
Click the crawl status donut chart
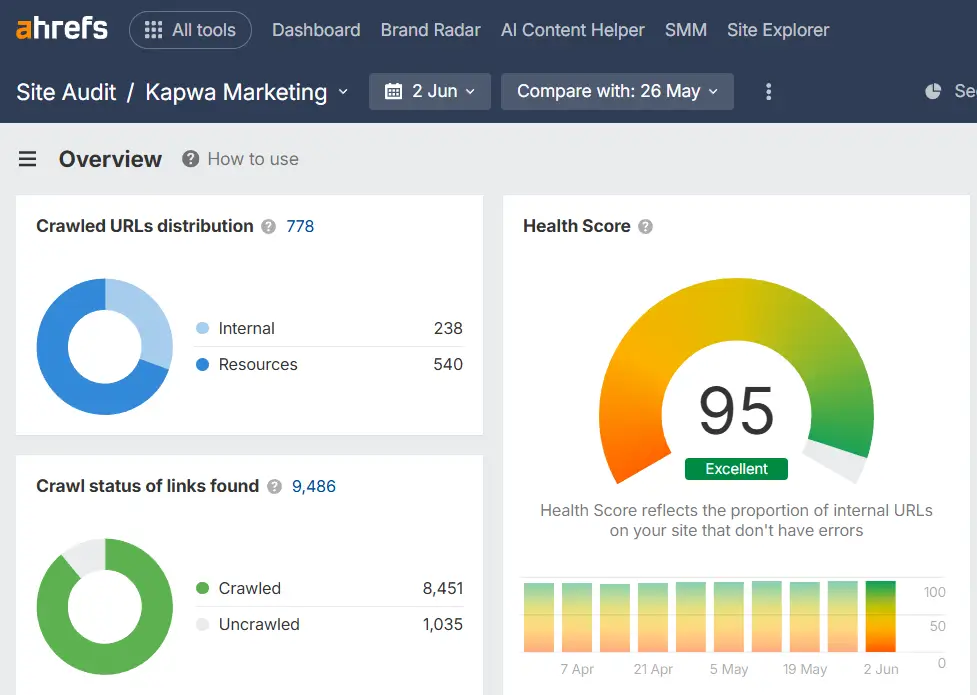(x=105, y=606)
